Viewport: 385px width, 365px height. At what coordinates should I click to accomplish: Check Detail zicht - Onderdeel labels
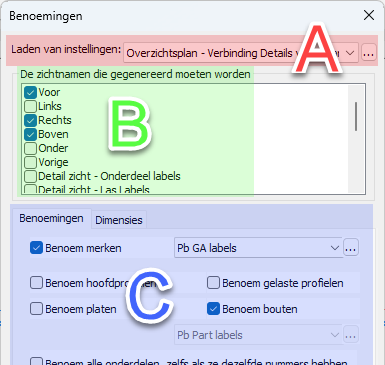30,176
